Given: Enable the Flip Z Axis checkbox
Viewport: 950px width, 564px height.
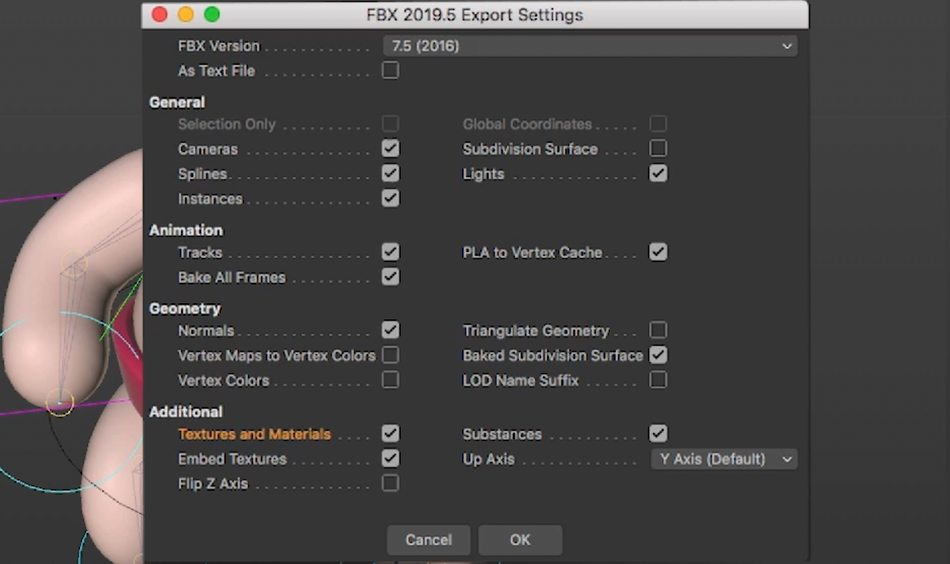Looking at the screenshot, I should (391, 483).
